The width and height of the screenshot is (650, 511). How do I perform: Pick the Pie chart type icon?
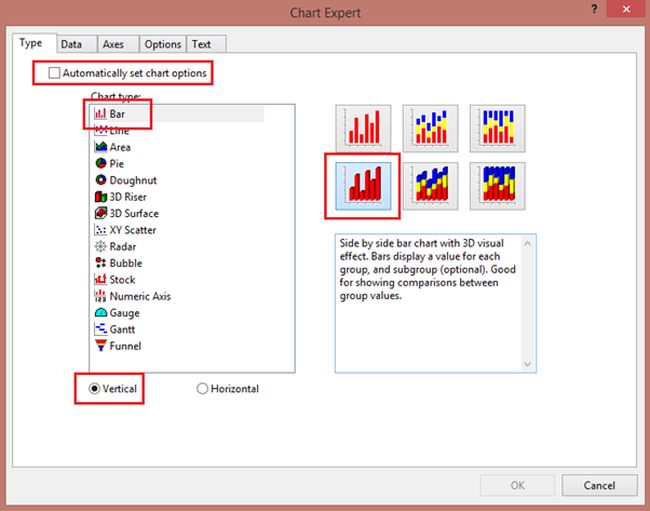(100, 164)
